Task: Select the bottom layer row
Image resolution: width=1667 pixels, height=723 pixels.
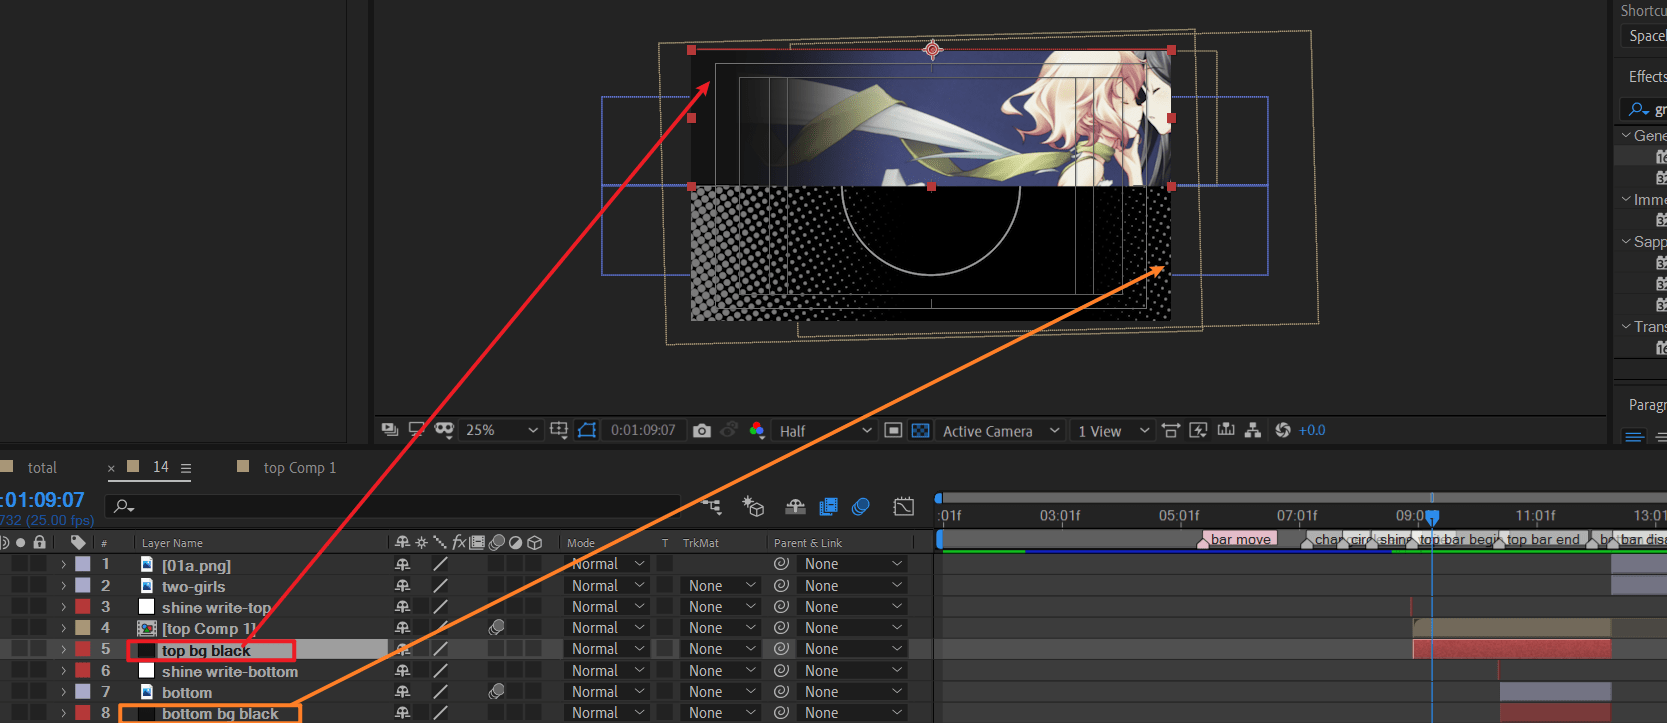Action: point(187,692)
